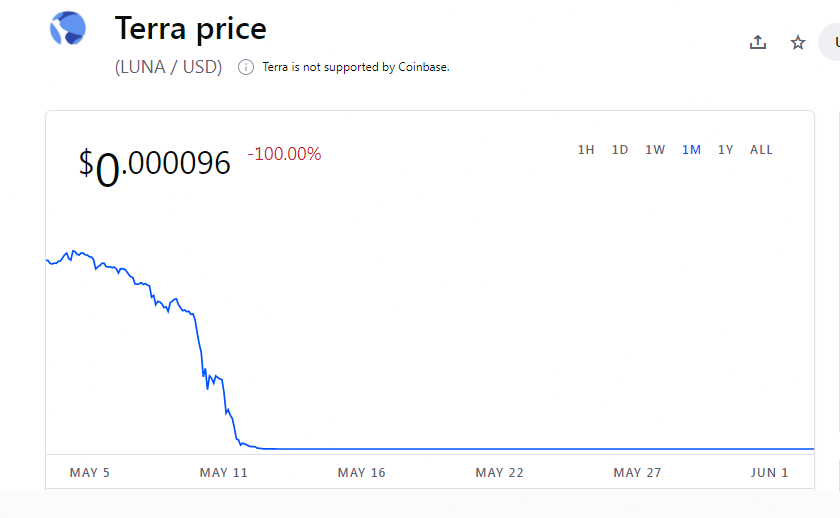Click the partially visible button beside star
This screenshot has width=840, height=518.
[x=829, y=42]
